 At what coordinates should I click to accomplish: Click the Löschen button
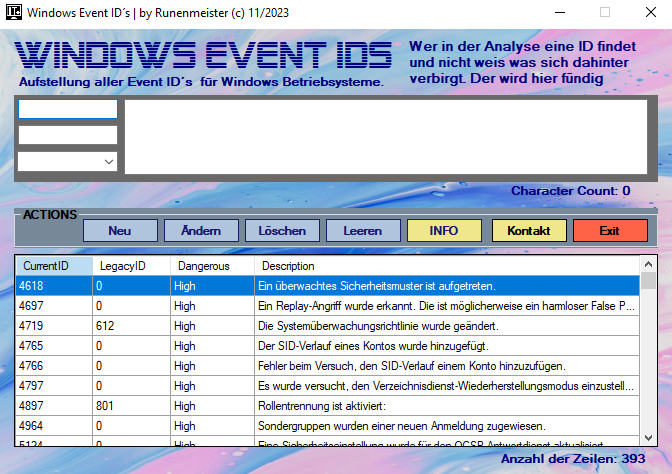[x=282, y=231]
